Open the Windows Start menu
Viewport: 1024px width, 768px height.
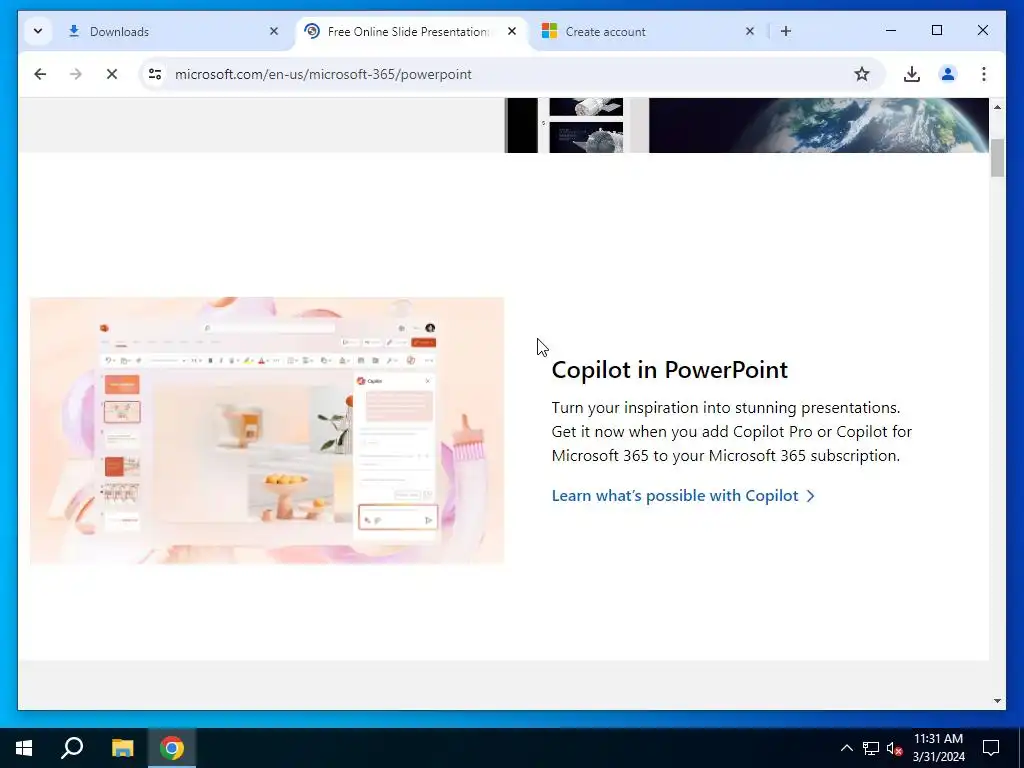click(x=24, y=748)
